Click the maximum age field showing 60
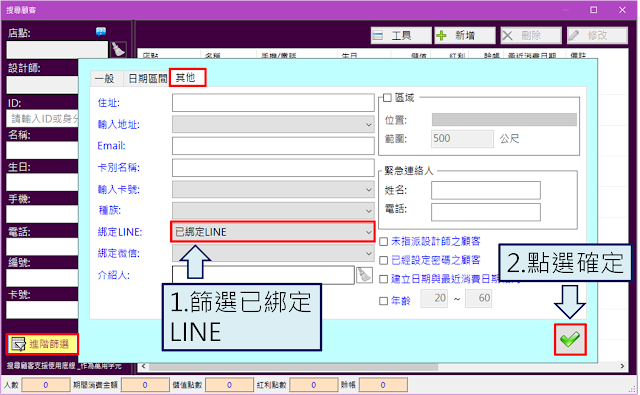Viewport: 640px width, 395px height. 478,299
